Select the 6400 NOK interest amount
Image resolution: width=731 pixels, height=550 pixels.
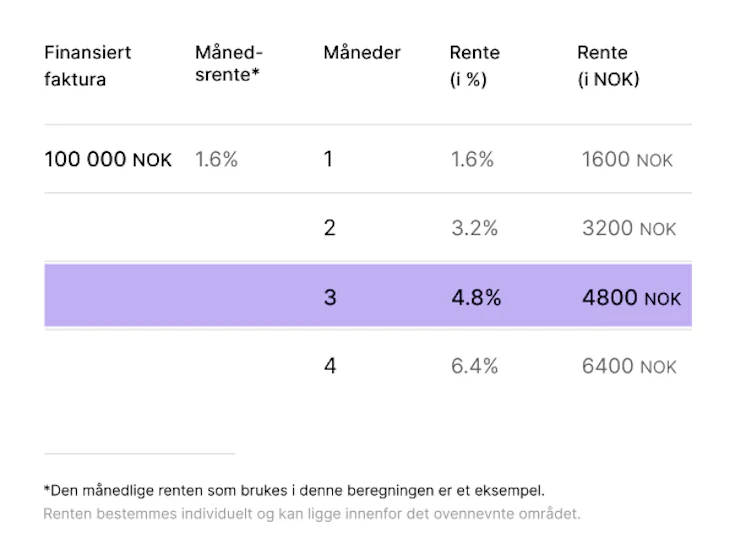(x=629, y=366)
